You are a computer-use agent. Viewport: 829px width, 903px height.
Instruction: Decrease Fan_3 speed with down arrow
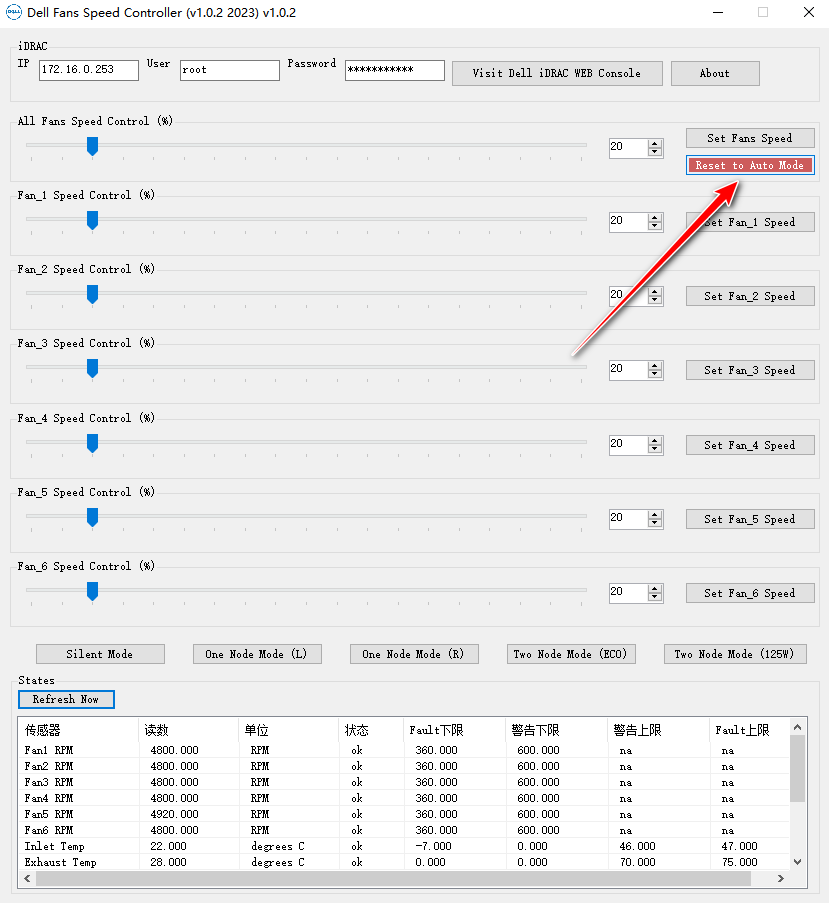pos(655,374)
